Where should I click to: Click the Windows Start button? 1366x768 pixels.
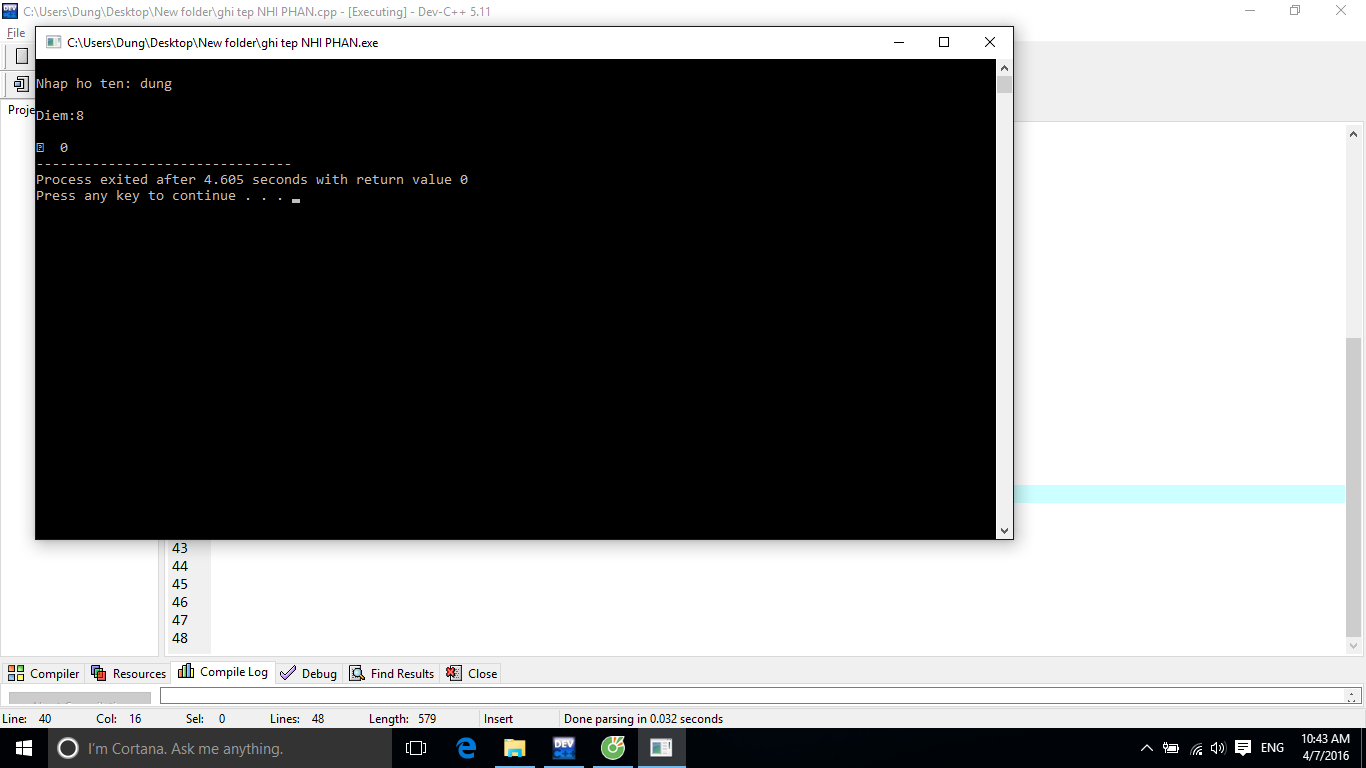tap(24, 748)
